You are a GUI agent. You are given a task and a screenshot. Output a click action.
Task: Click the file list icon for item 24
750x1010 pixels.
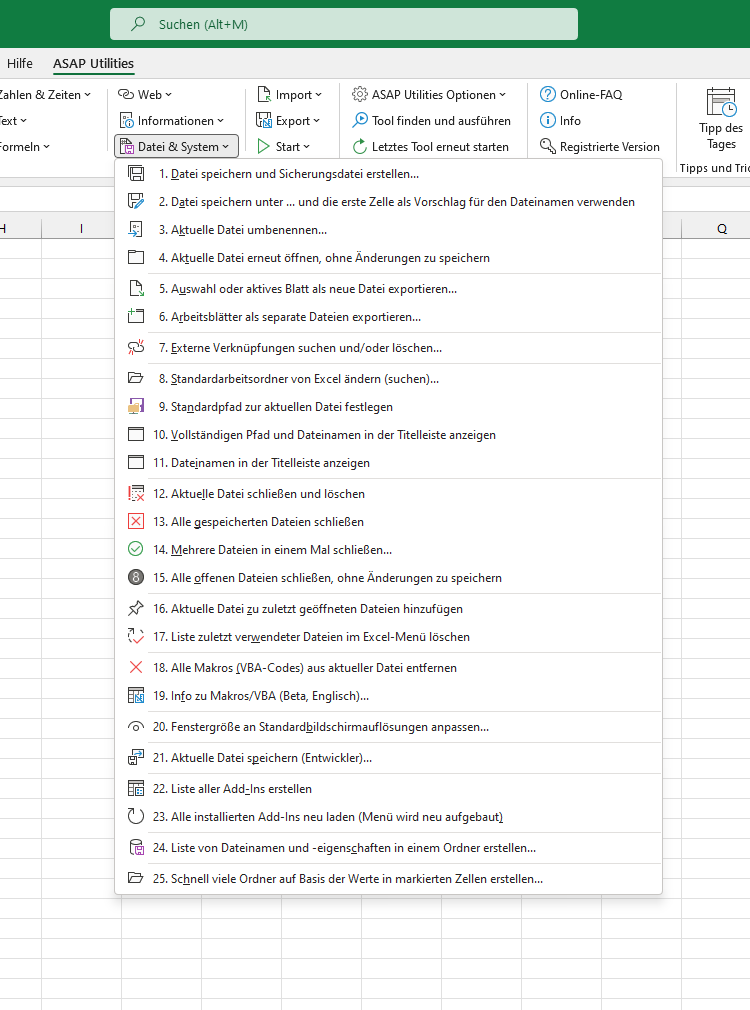click(136, 848)
